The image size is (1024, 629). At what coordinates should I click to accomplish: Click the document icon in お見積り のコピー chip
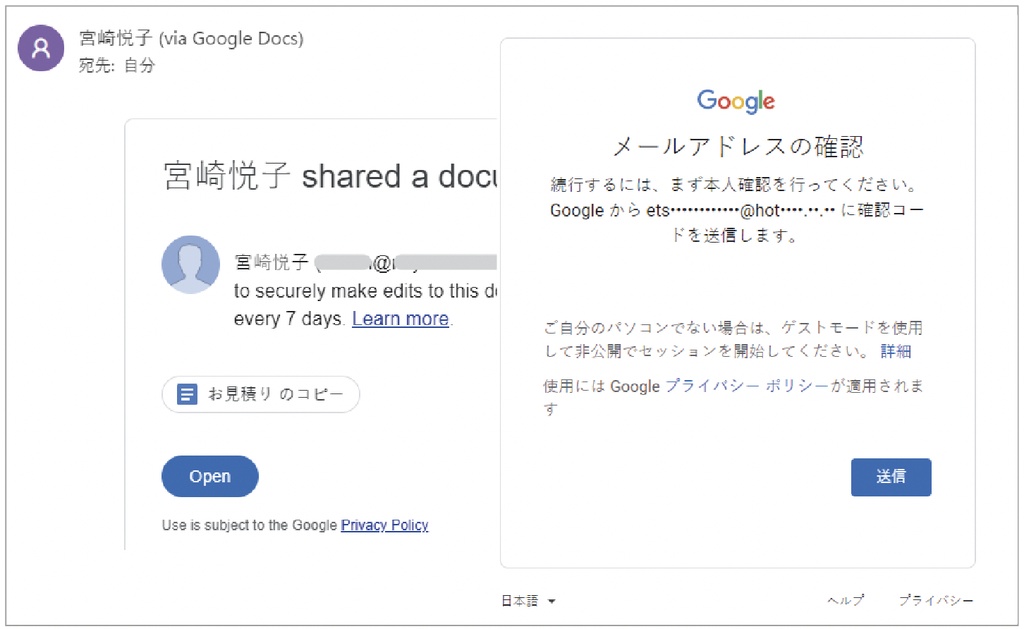pyautogui.click(x=187, y=394)
